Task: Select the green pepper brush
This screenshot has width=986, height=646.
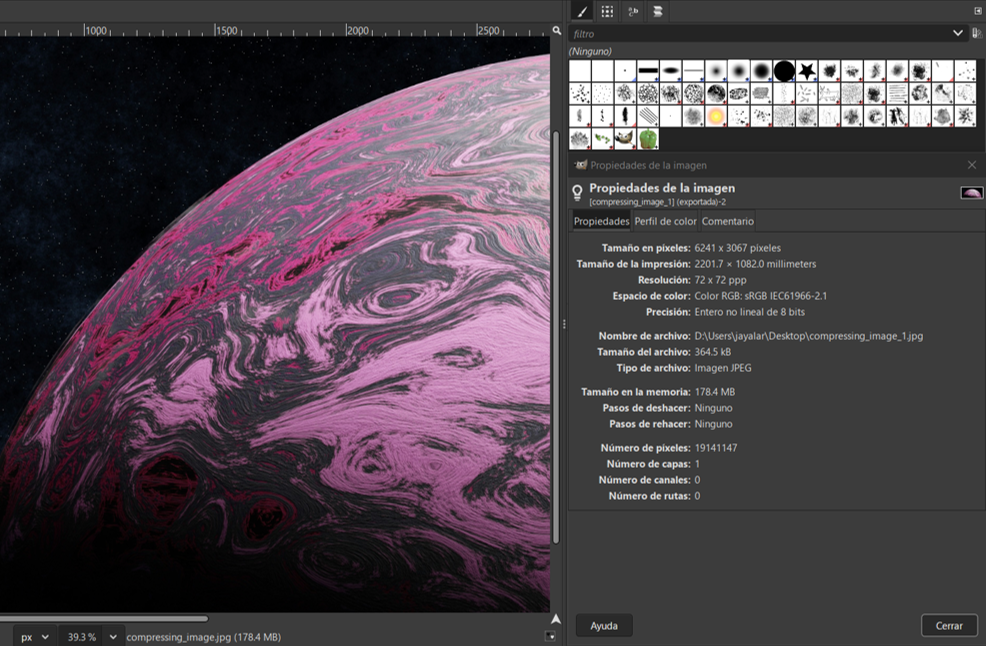Action: pos(648,138)
